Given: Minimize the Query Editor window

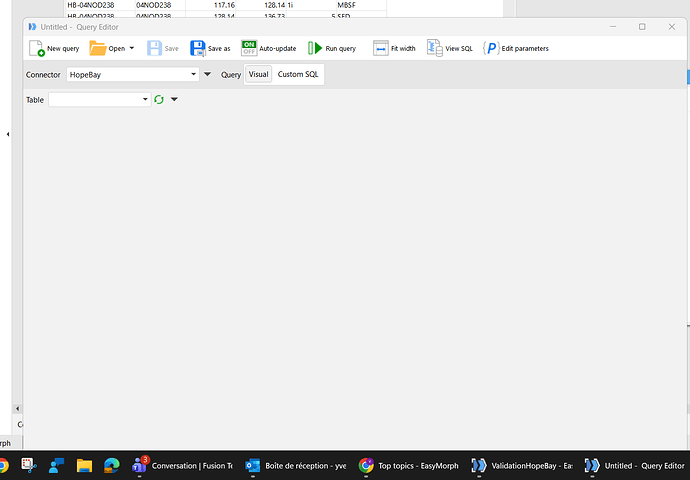Looking at the screenshot, I should pos(613,27).
